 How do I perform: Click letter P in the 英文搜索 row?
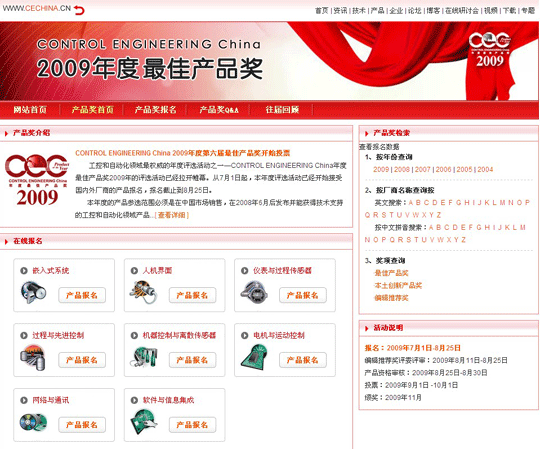click(527, 202)
